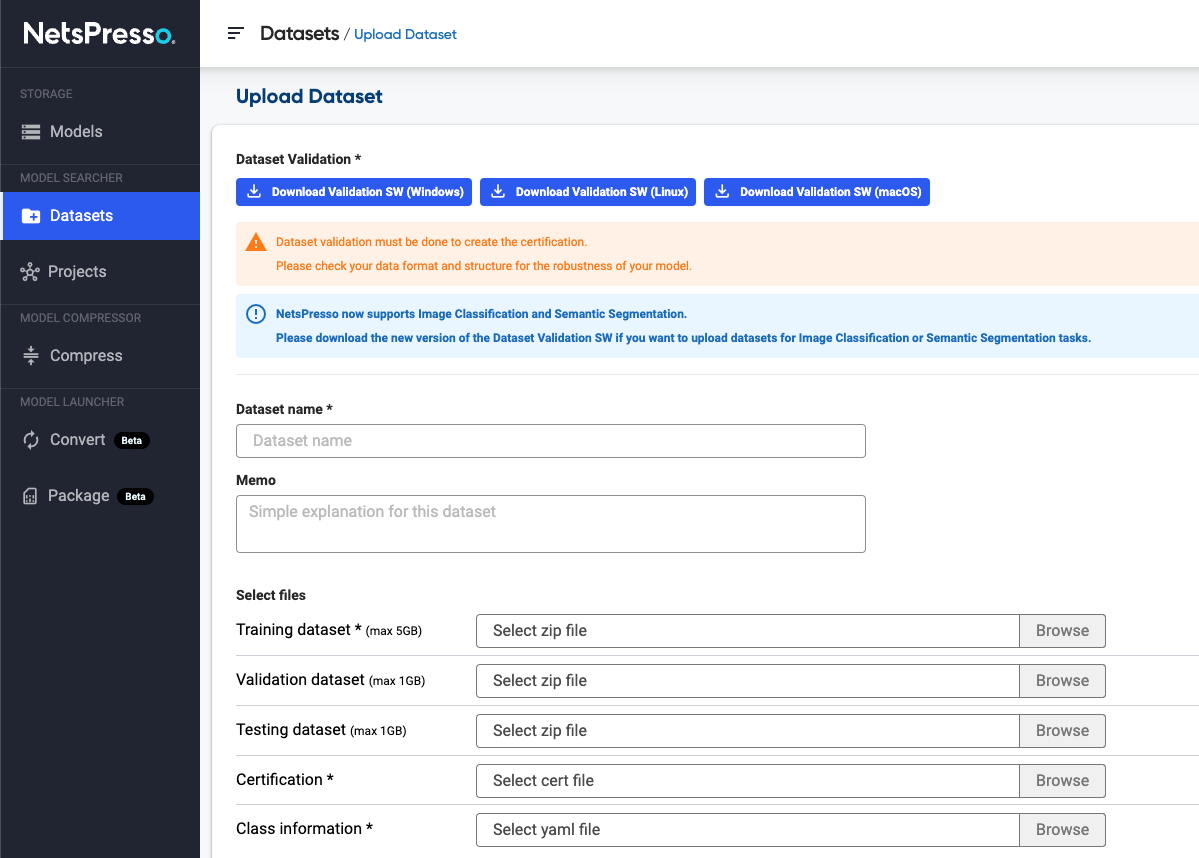Open Models in the sidebar
This screenshot has height=858, width=1199.
[x=100, y=132]
